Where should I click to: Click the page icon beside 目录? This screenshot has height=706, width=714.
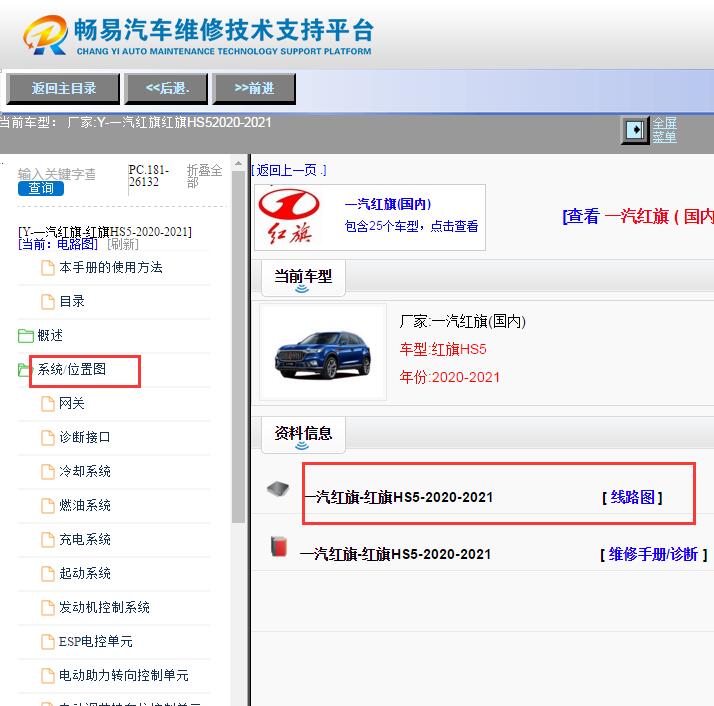tap(48, 302)
